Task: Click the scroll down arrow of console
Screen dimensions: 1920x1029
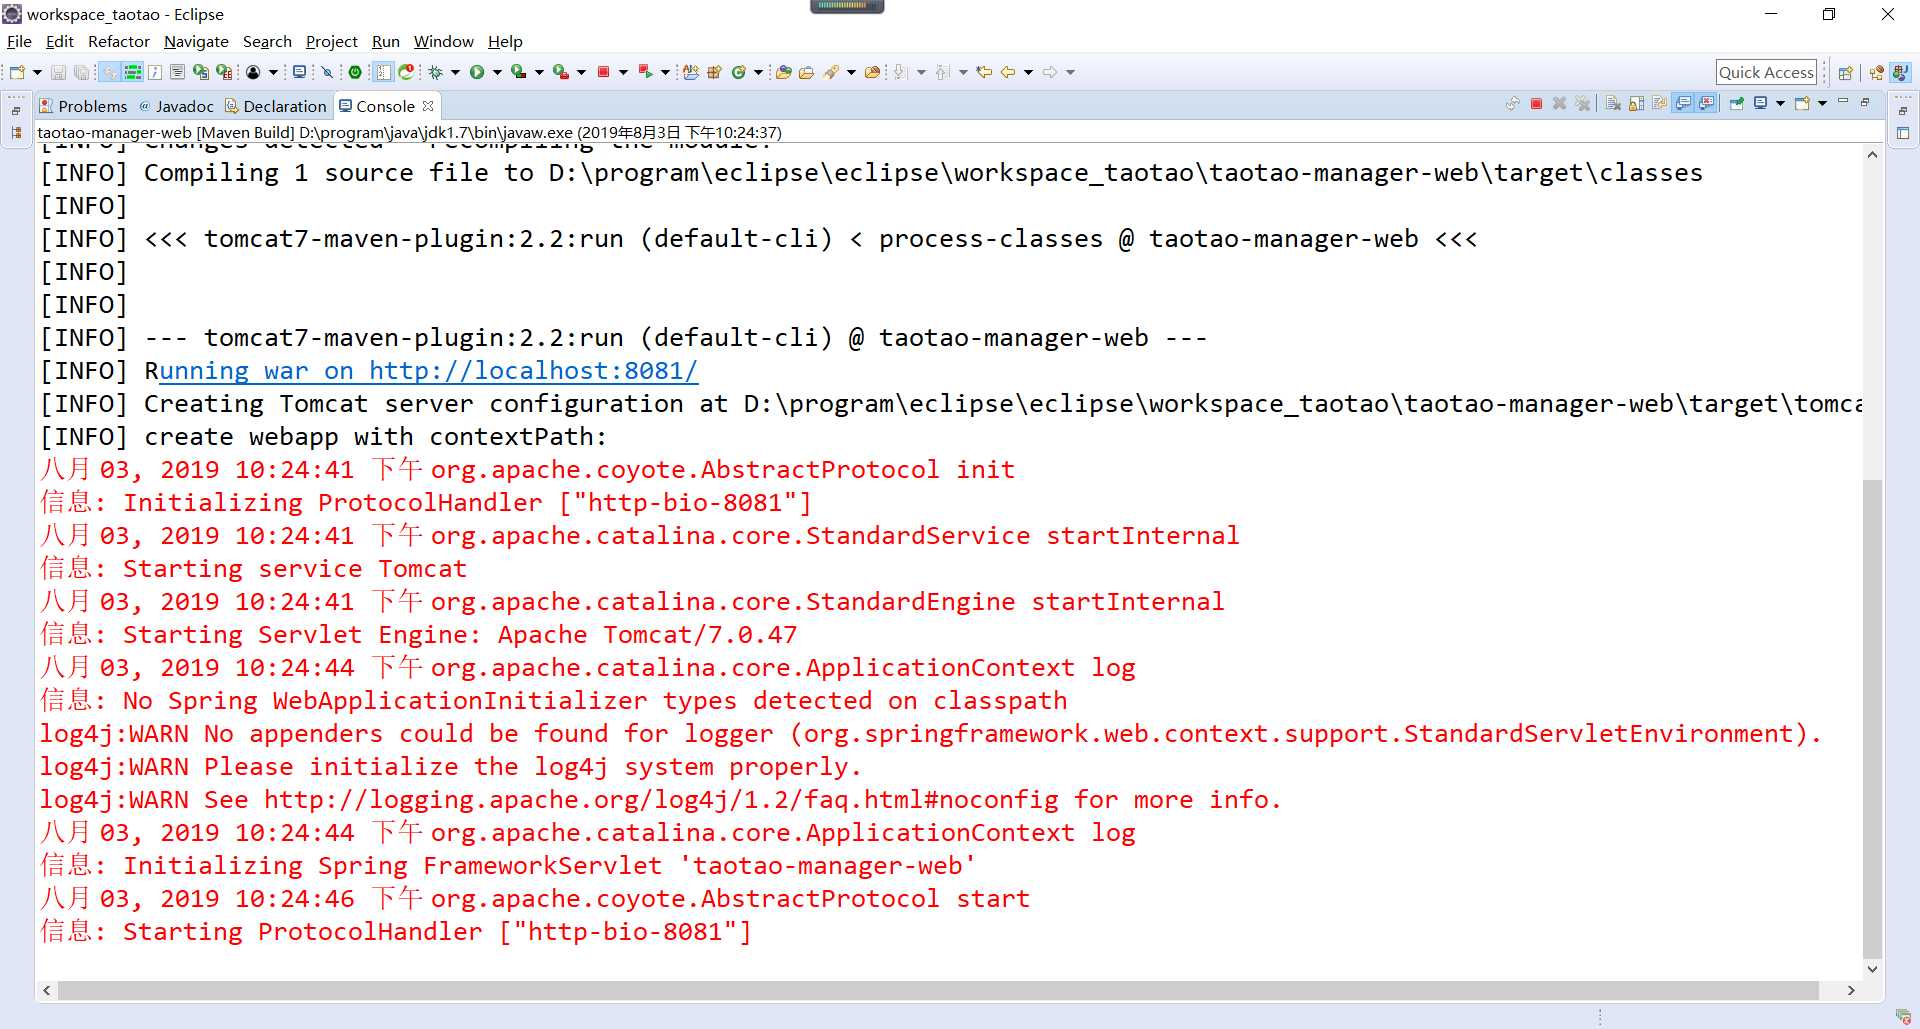Action: (x=1872, y=968)
